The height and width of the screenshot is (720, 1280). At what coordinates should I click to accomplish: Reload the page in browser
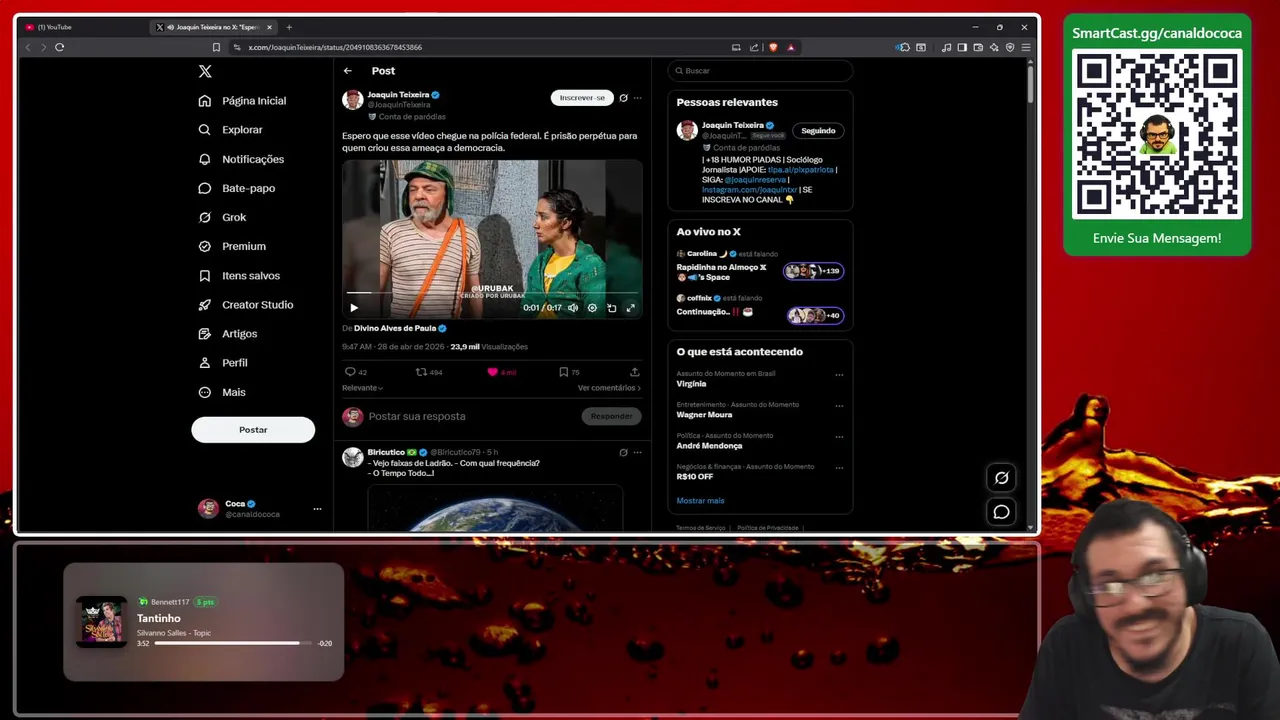click(x=60, y=47)
